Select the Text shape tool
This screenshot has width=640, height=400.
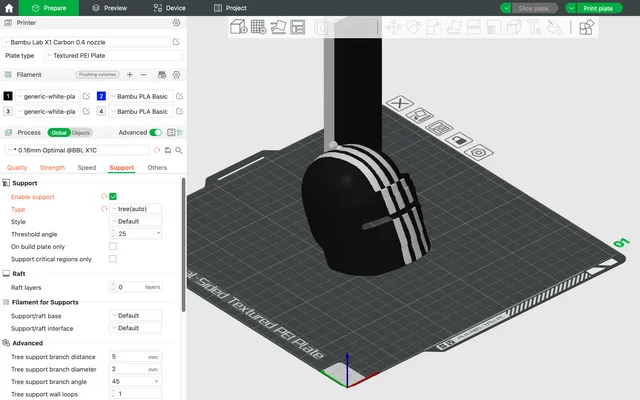pyautogui.click(x=533, y=27)
